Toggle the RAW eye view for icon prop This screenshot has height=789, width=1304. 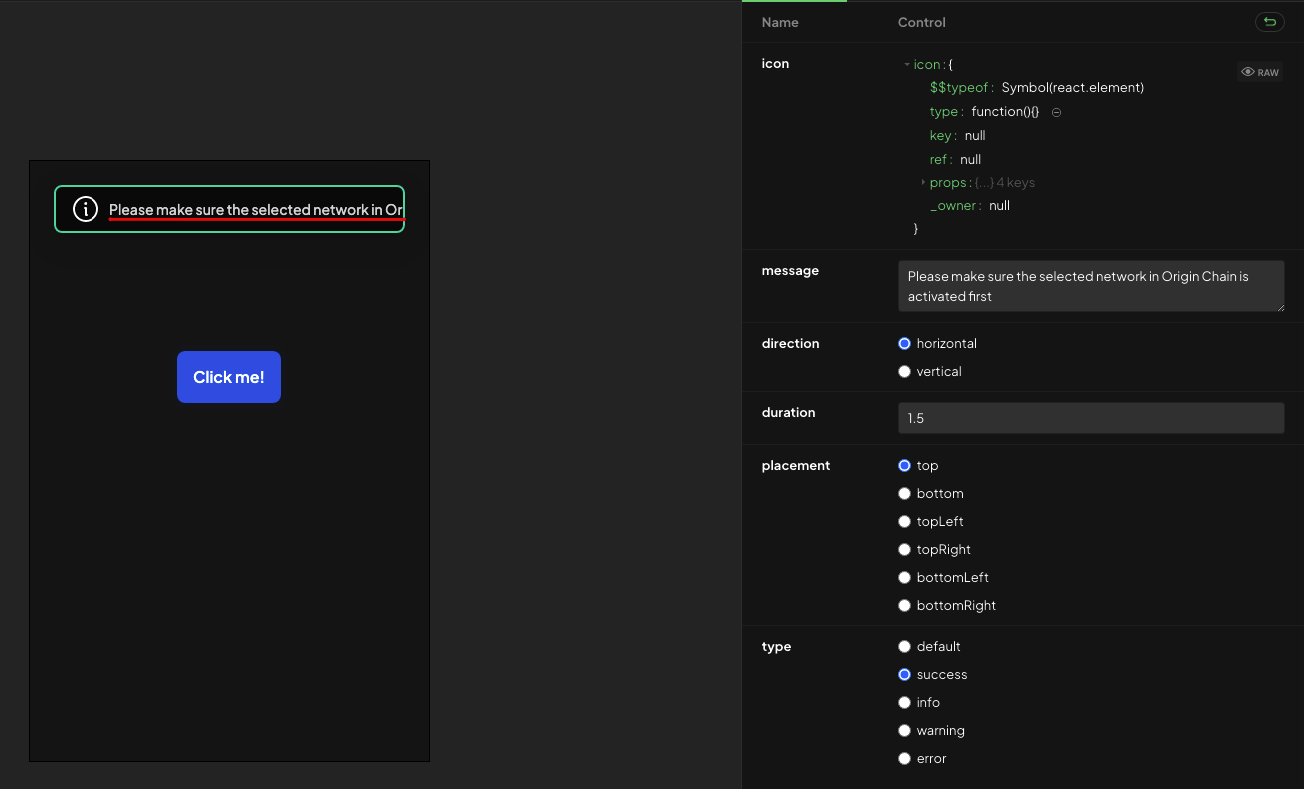coord(1259,71)
